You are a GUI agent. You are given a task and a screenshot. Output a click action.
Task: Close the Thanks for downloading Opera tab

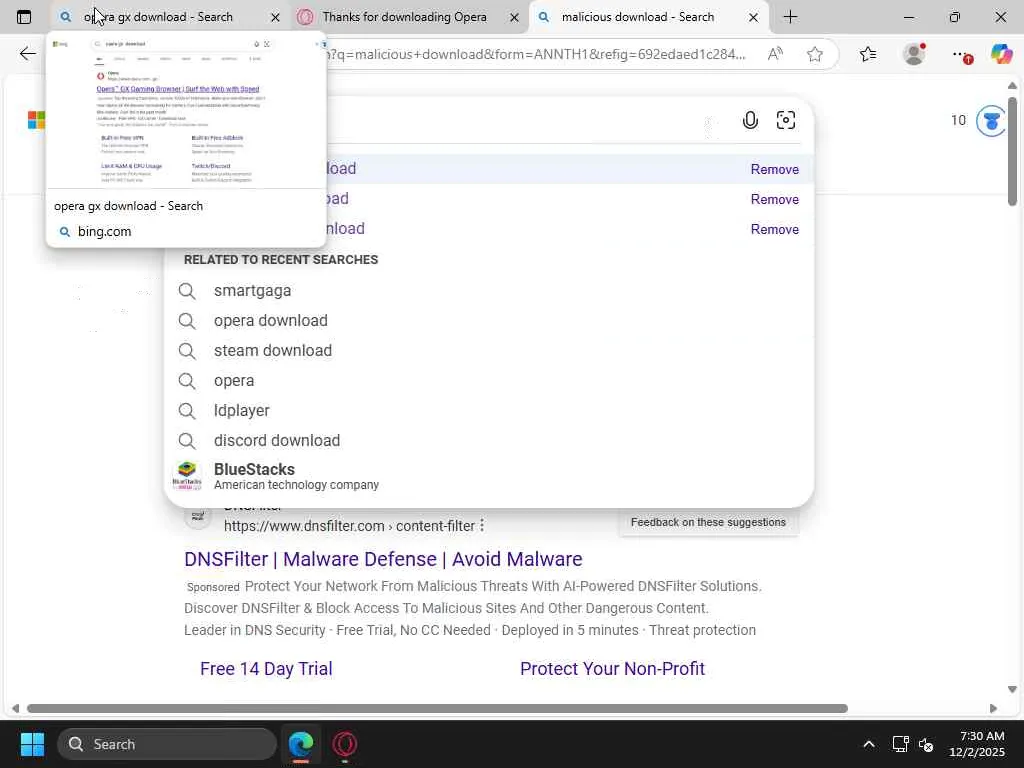tap(514, 18)
